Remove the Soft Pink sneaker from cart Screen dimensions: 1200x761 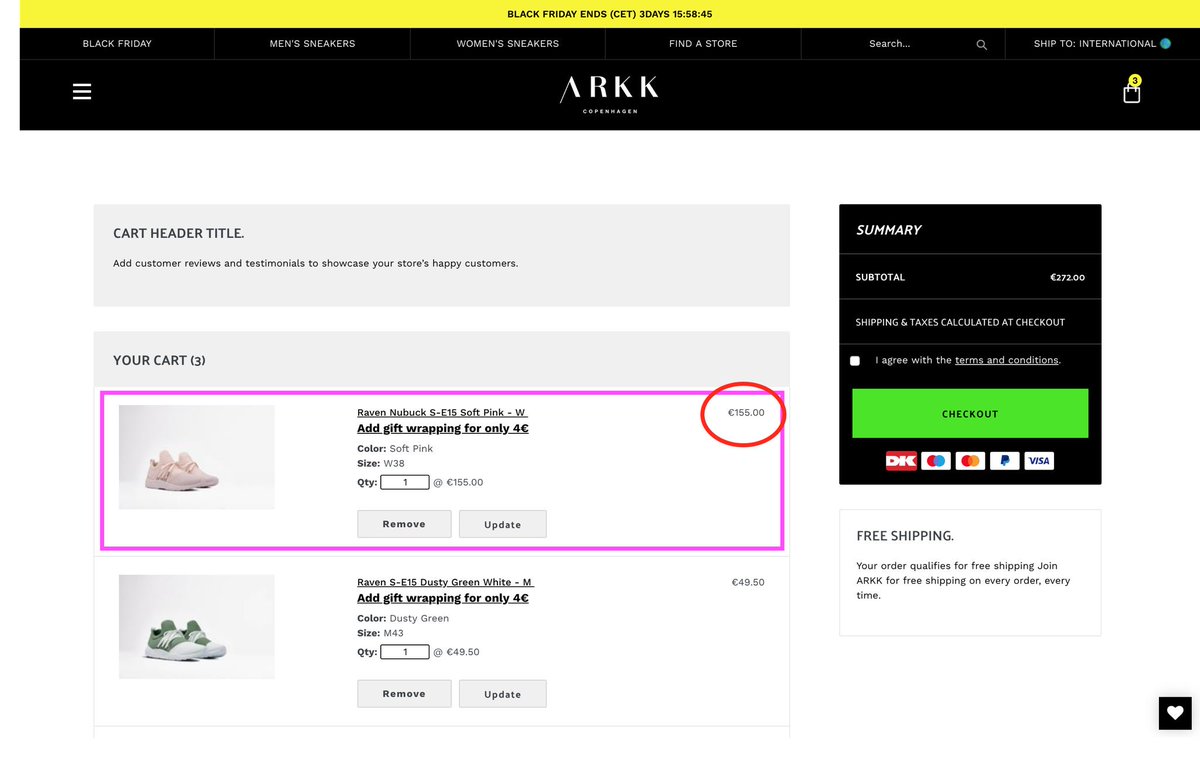coord(404,524)
